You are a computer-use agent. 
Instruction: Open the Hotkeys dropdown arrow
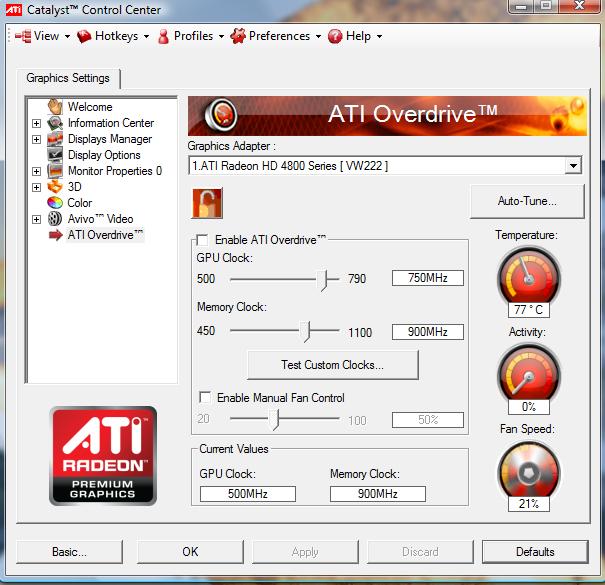(146, 37)
